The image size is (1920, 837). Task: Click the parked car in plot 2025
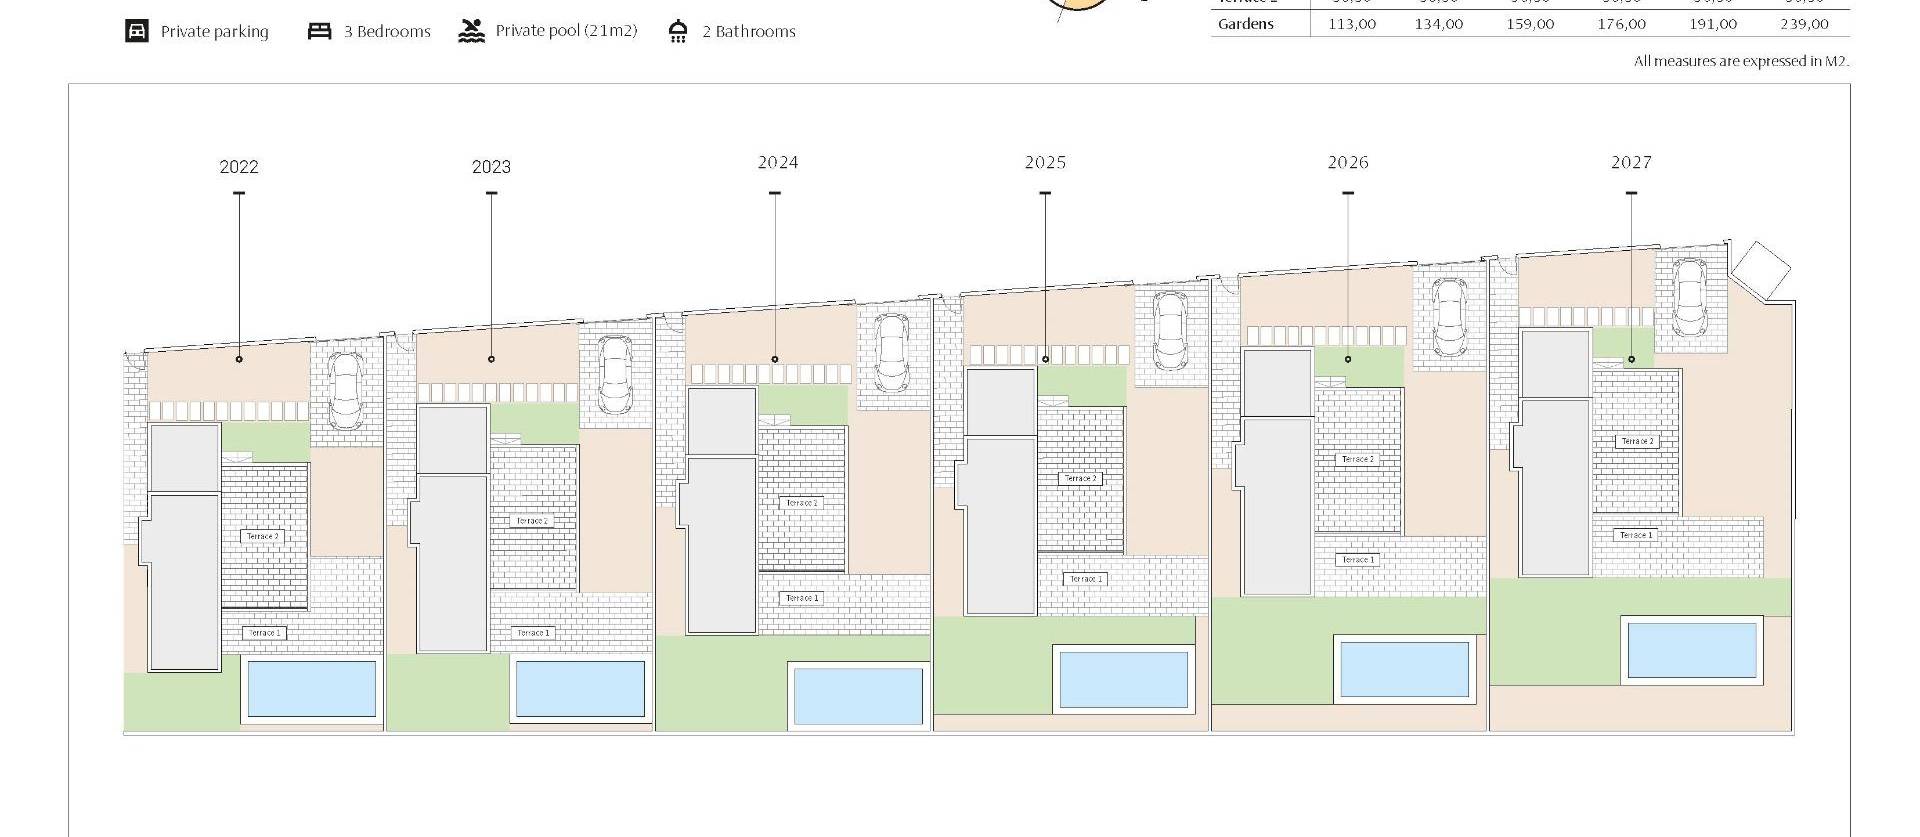pos(1168,331)
